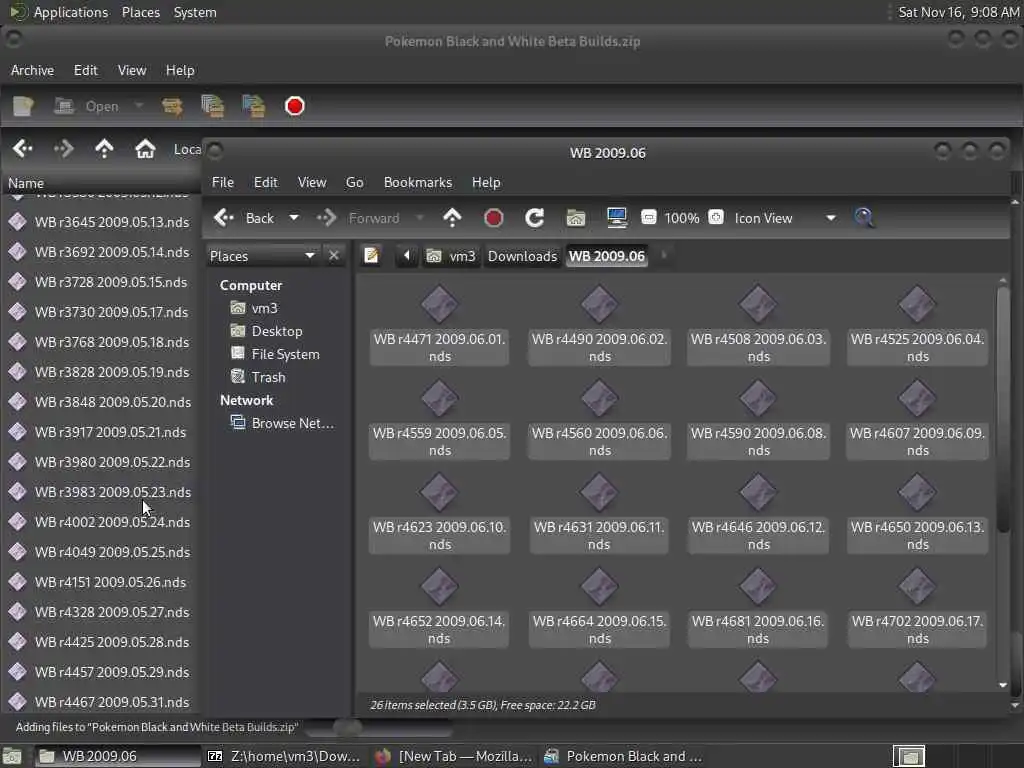This screenshot has height=768, width=1024.
Task: Click the stop loading icon in file manager
Action: pyautogui.click(x=494, y=218)
